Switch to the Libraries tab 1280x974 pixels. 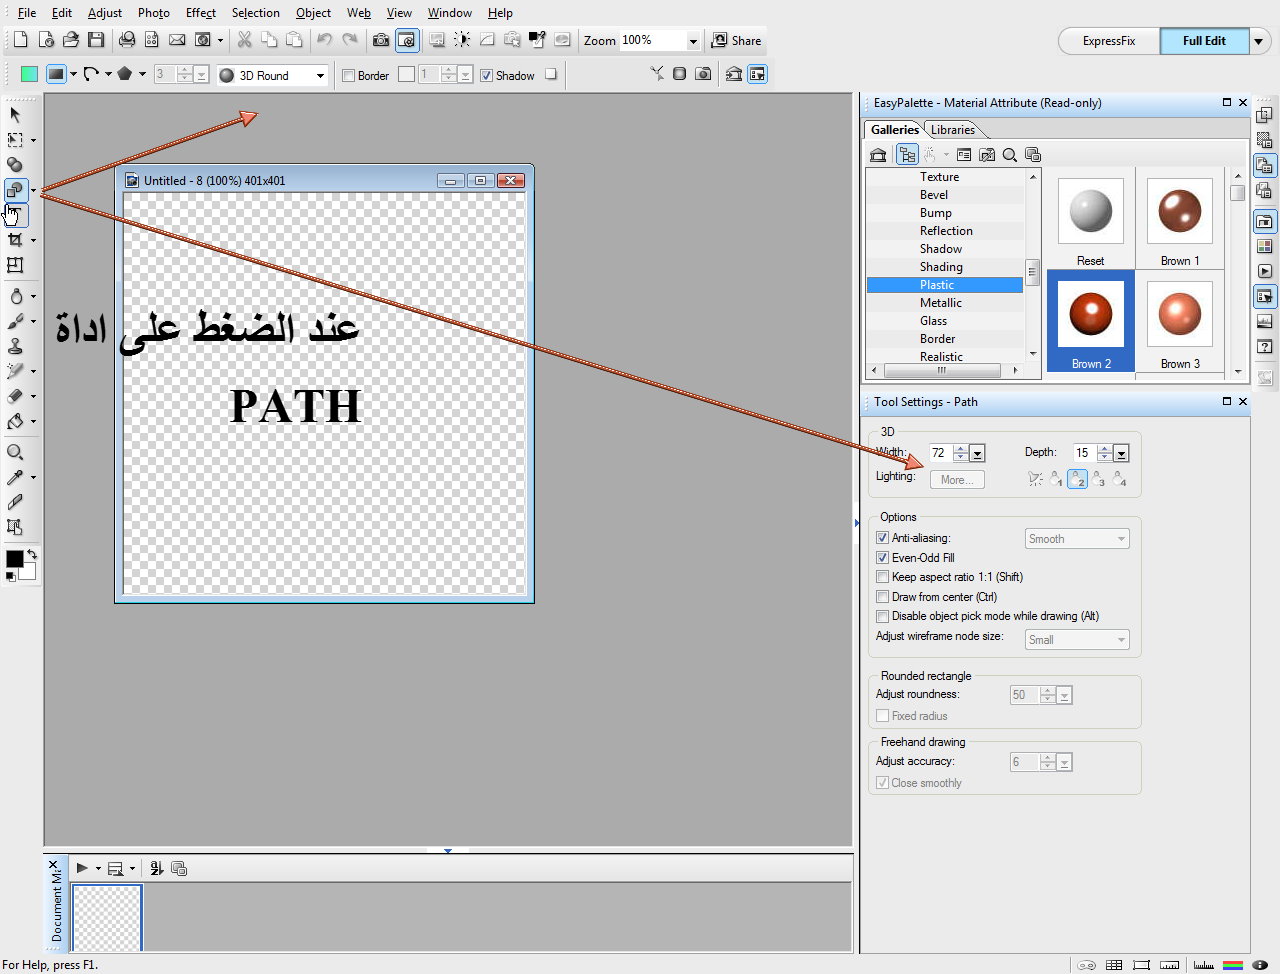[952, 130]
